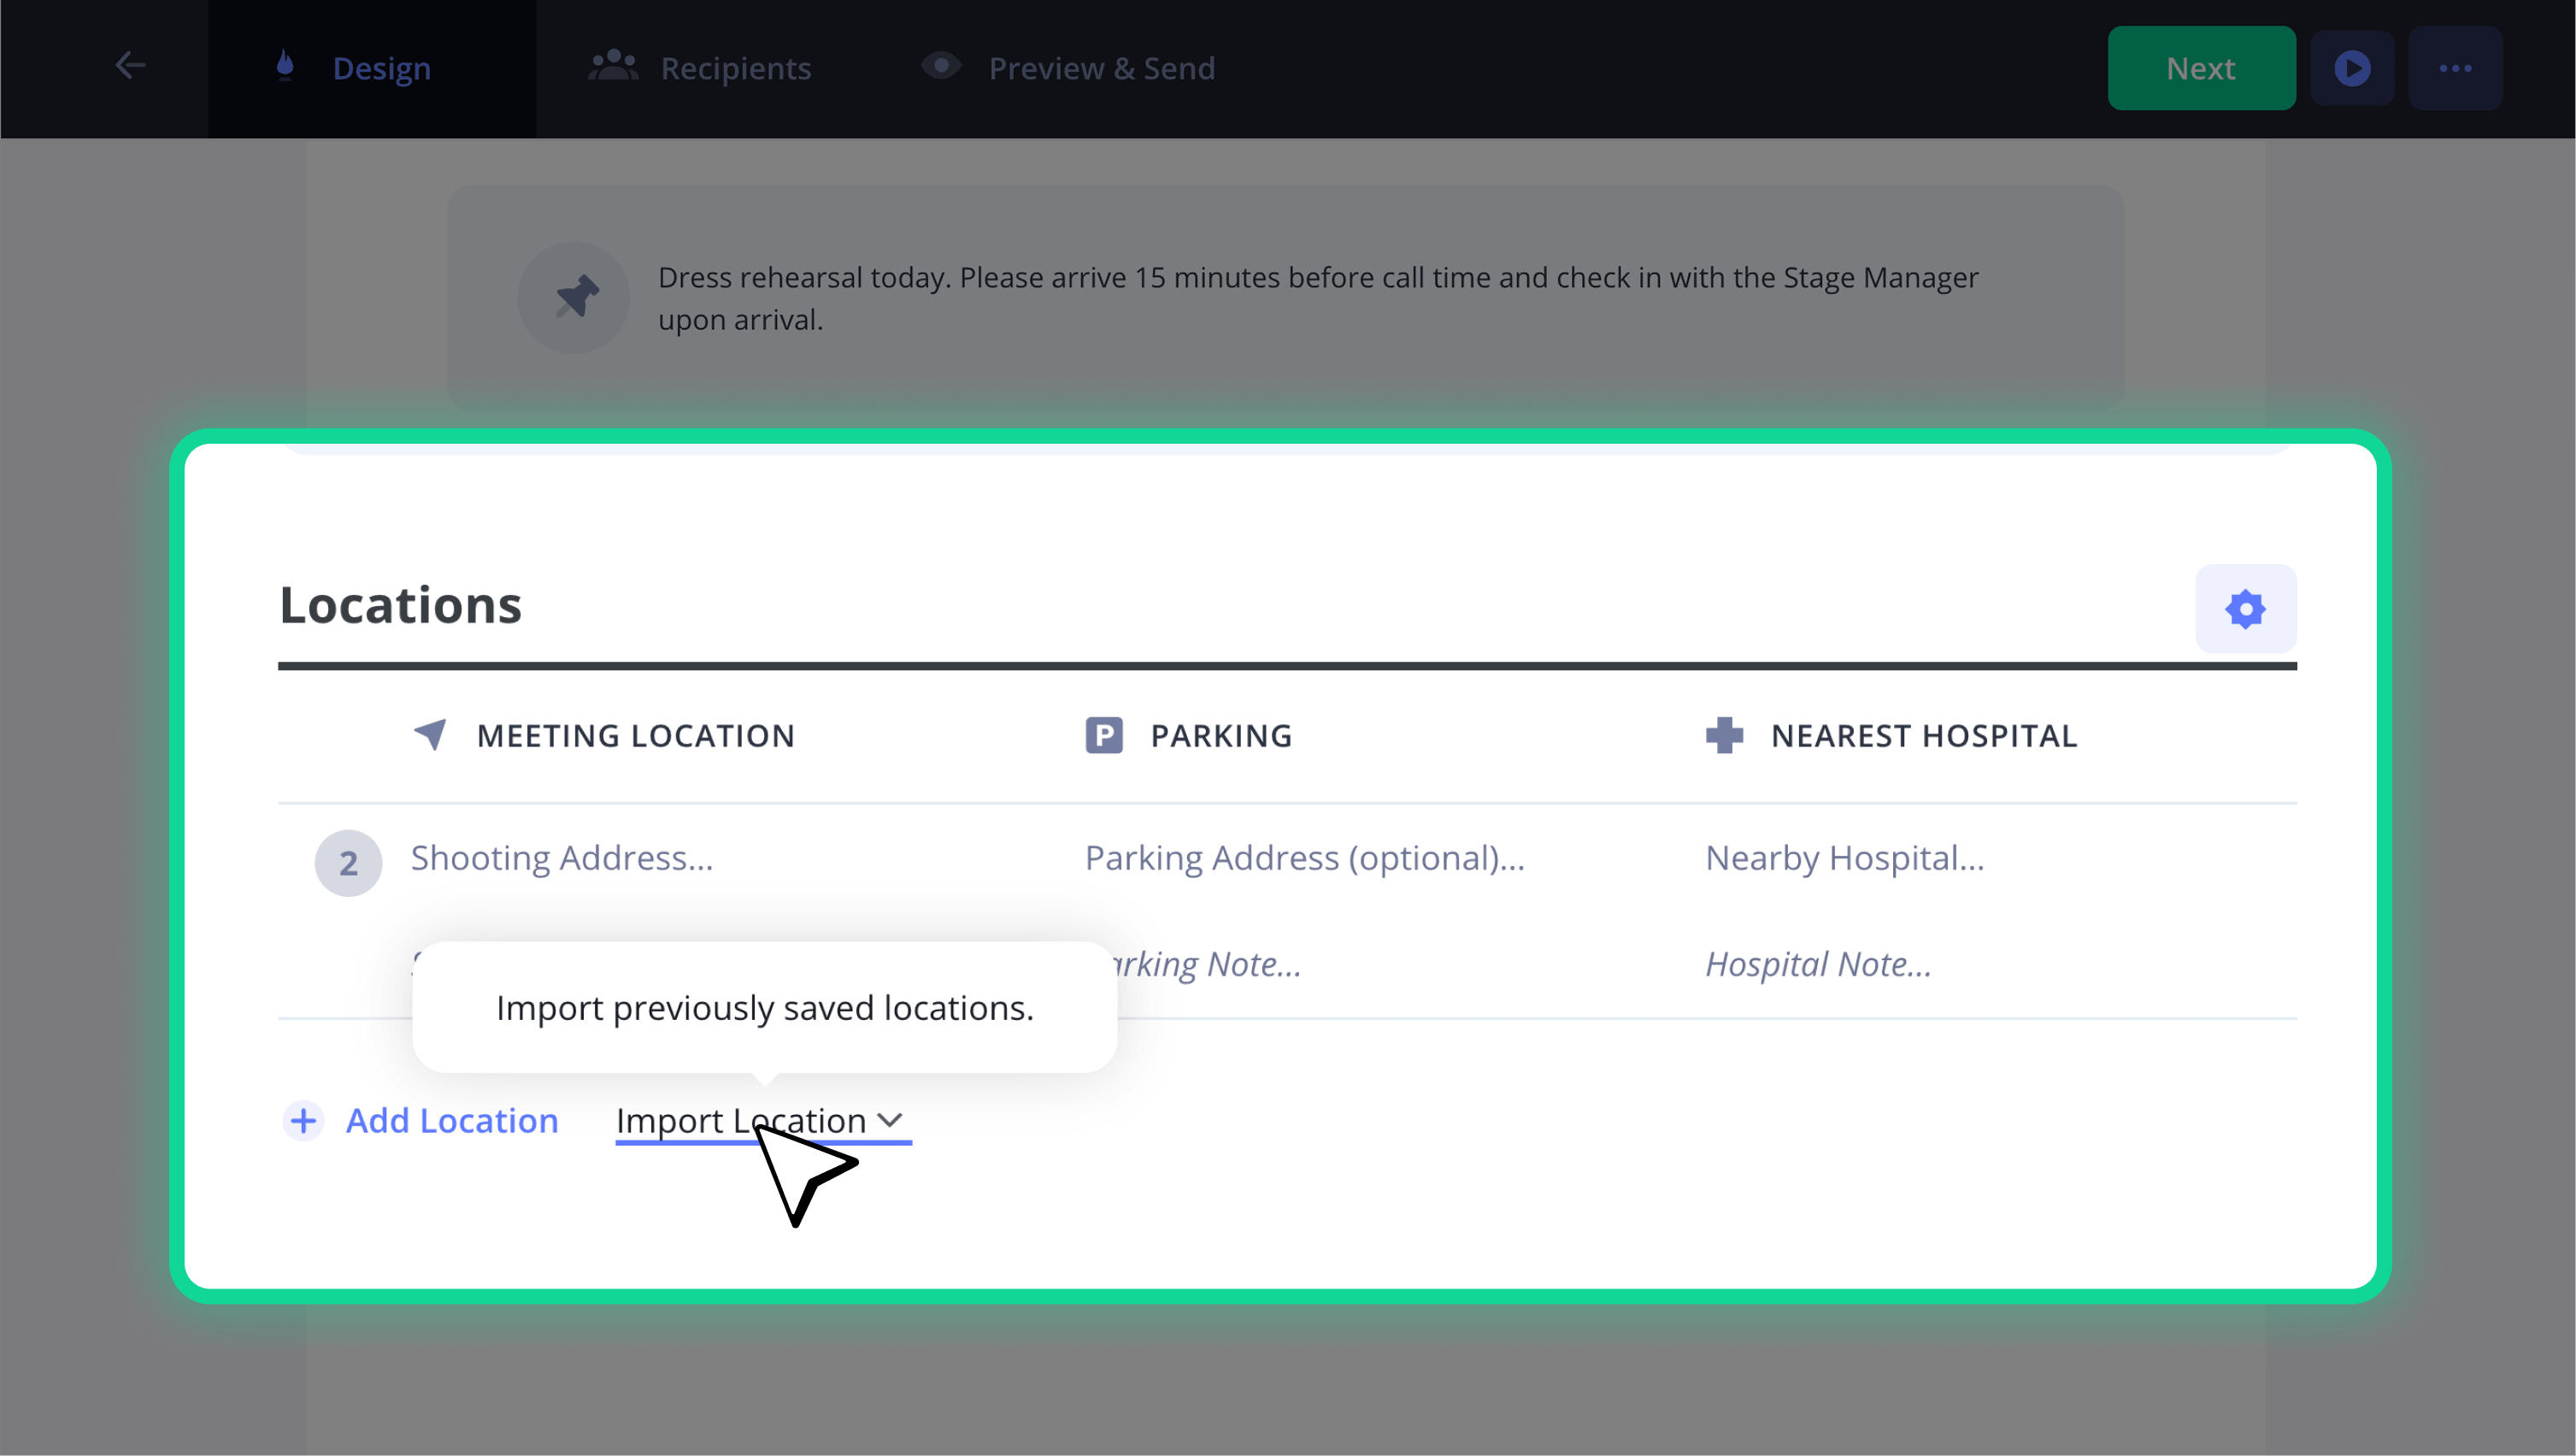Image resolution: width=2576 pixels, height=1456 pixels.
Task: Click the Parking Address (optional) field
Action: tap(1305, 858)
